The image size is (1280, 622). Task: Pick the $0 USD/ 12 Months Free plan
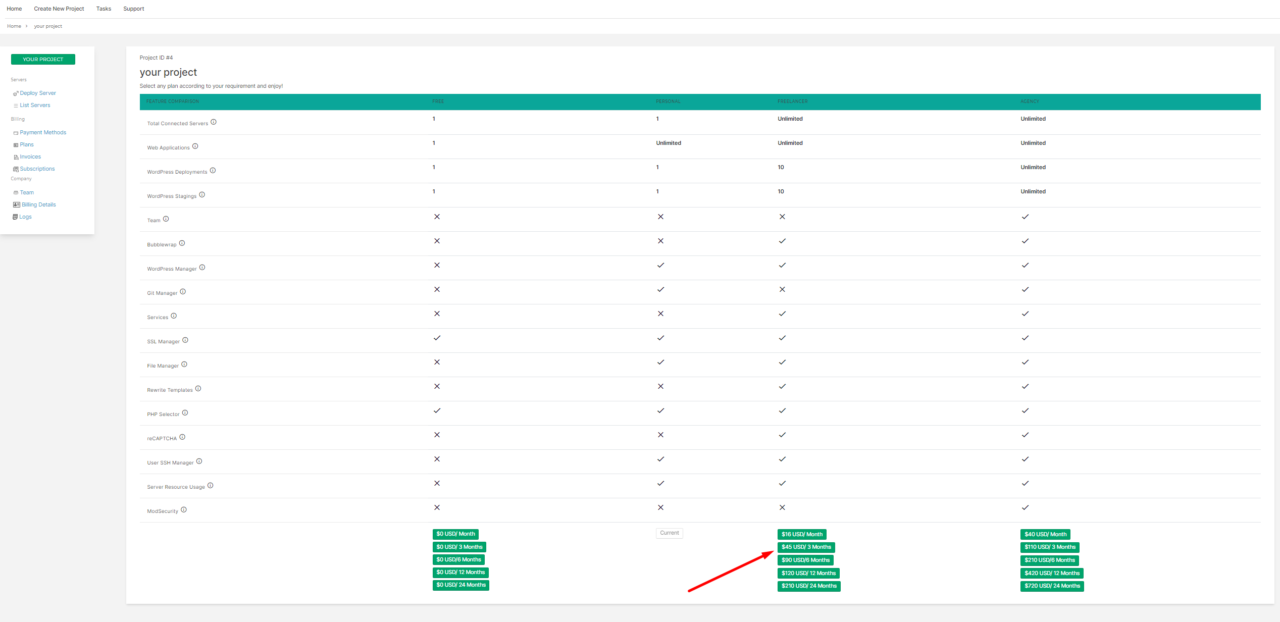click(461, 572)
